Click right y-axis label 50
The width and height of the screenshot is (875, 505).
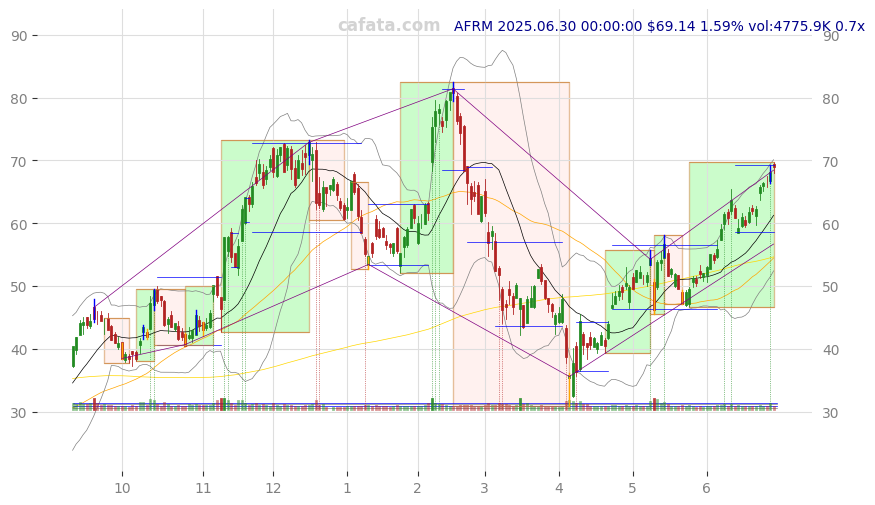coord(830,287)
